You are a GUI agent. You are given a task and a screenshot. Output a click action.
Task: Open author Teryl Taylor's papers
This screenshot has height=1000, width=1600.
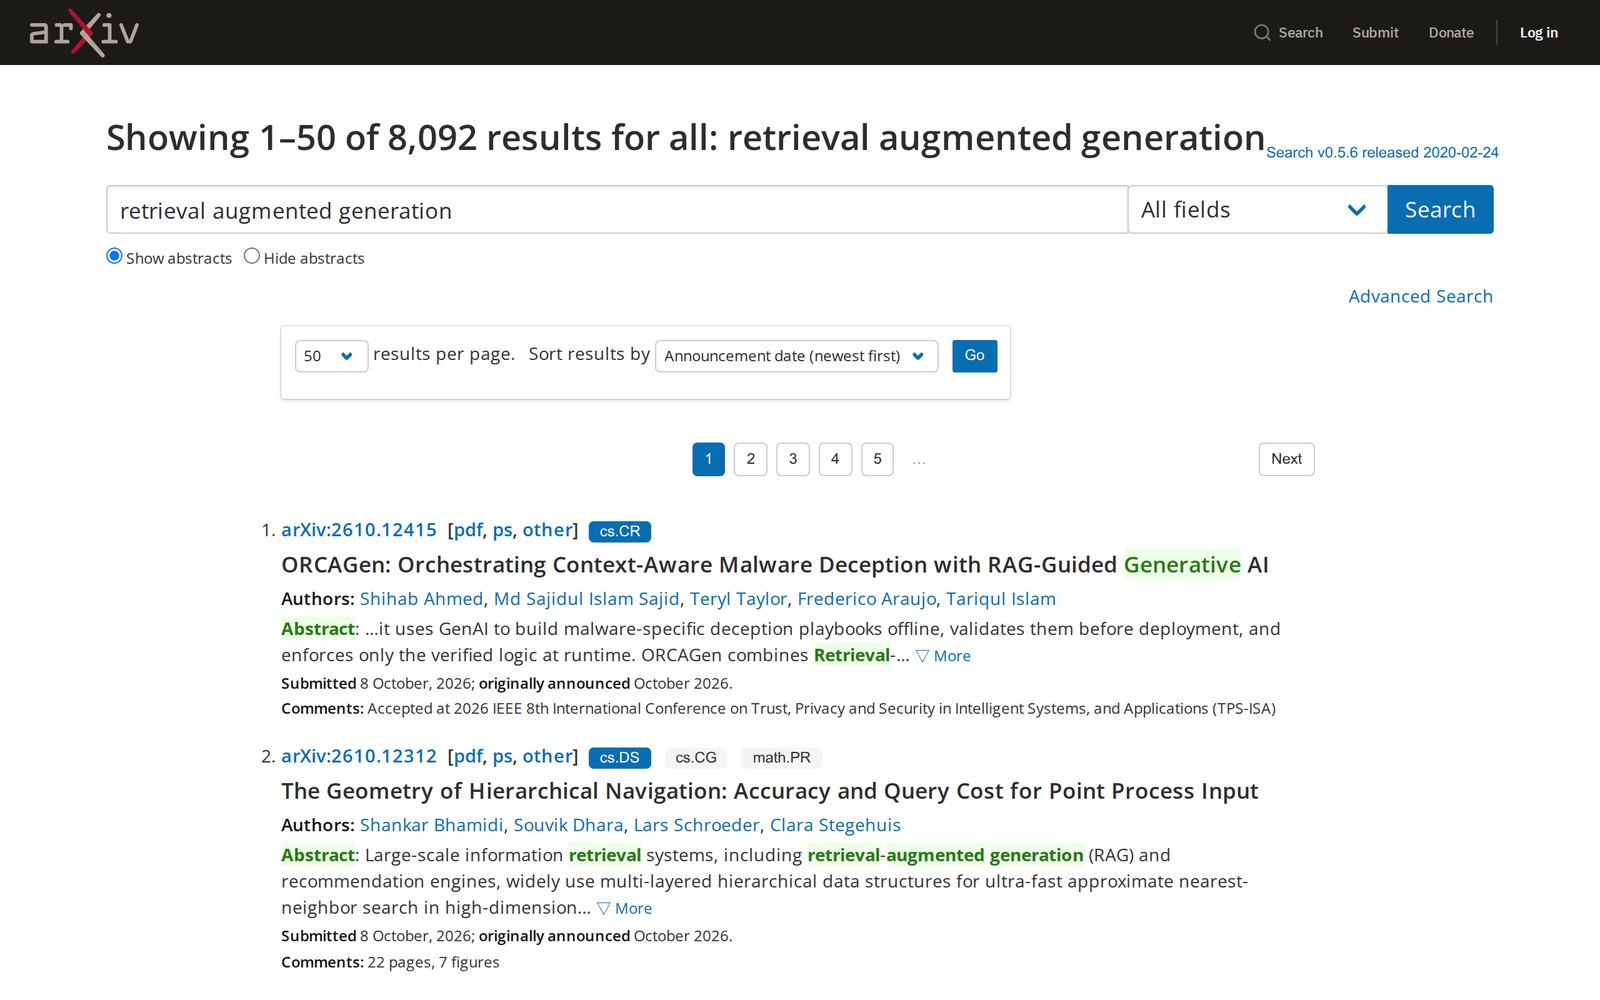tap(738, 599)
